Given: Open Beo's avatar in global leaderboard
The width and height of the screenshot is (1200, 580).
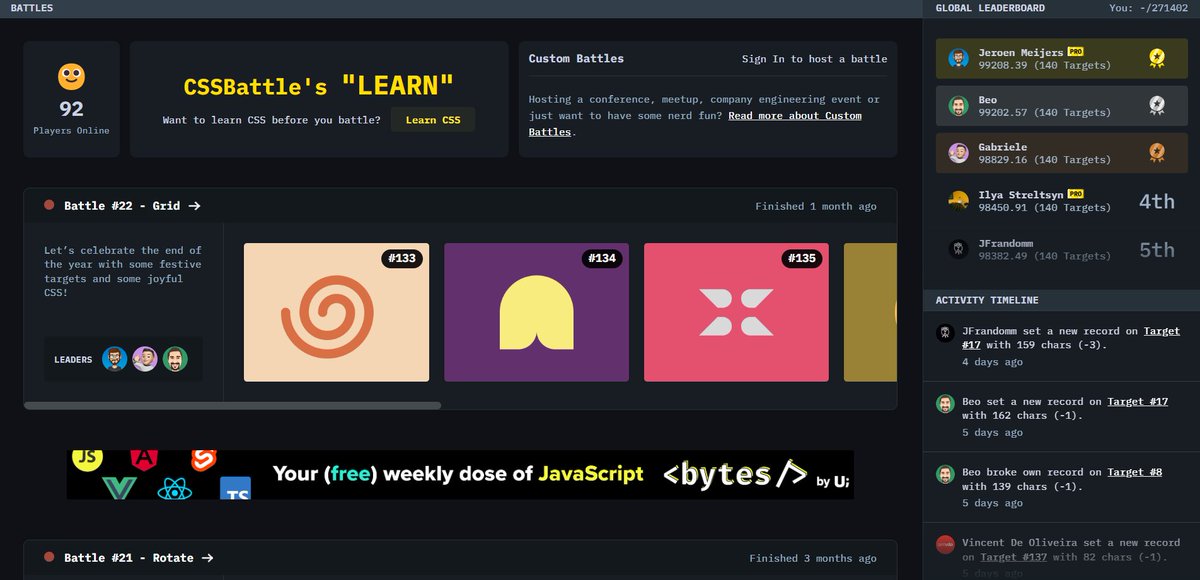Looking at the screenshot, I should point(959,105).
